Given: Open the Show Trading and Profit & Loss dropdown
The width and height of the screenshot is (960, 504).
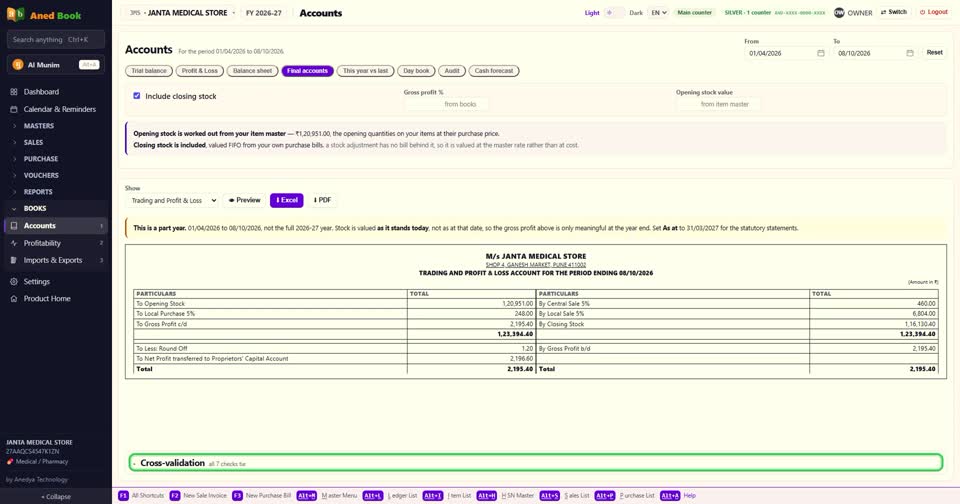Looking at the screenshot, I should tap(173, 200).
